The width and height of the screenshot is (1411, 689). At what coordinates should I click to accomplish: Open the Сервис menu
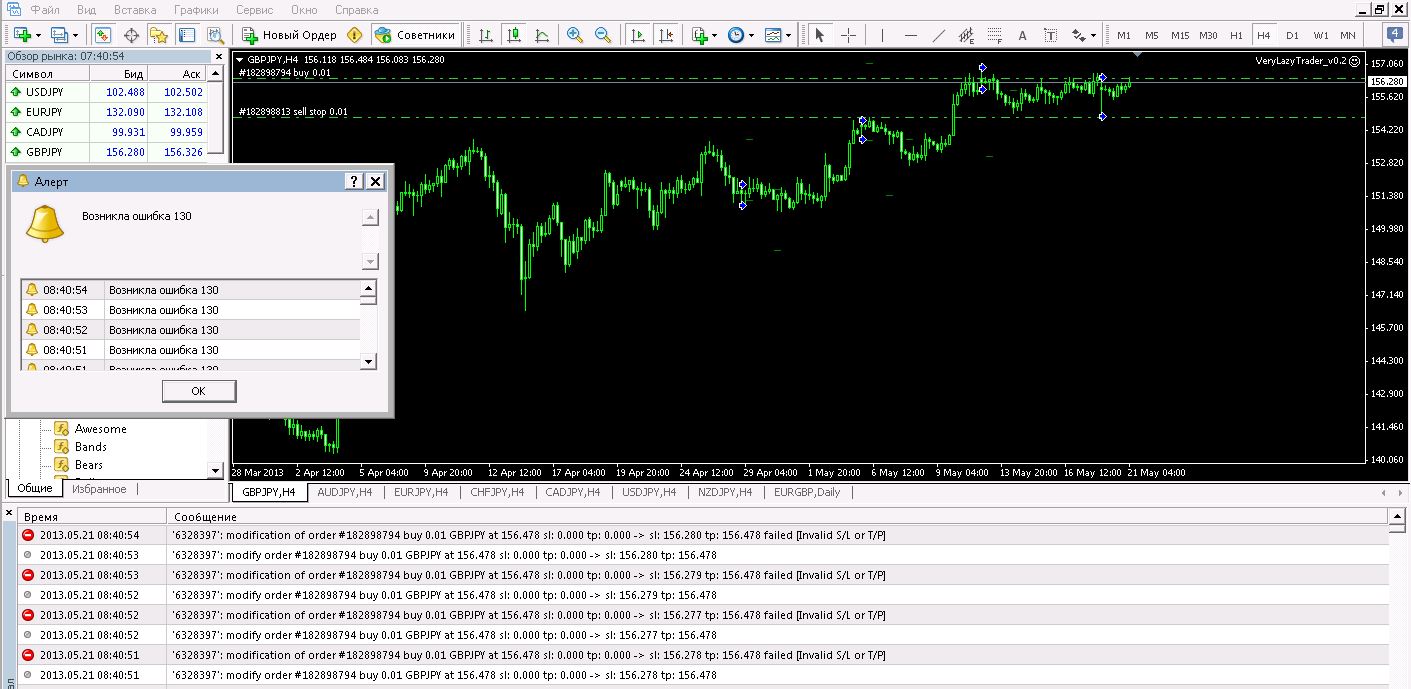(x=254, y=9)
